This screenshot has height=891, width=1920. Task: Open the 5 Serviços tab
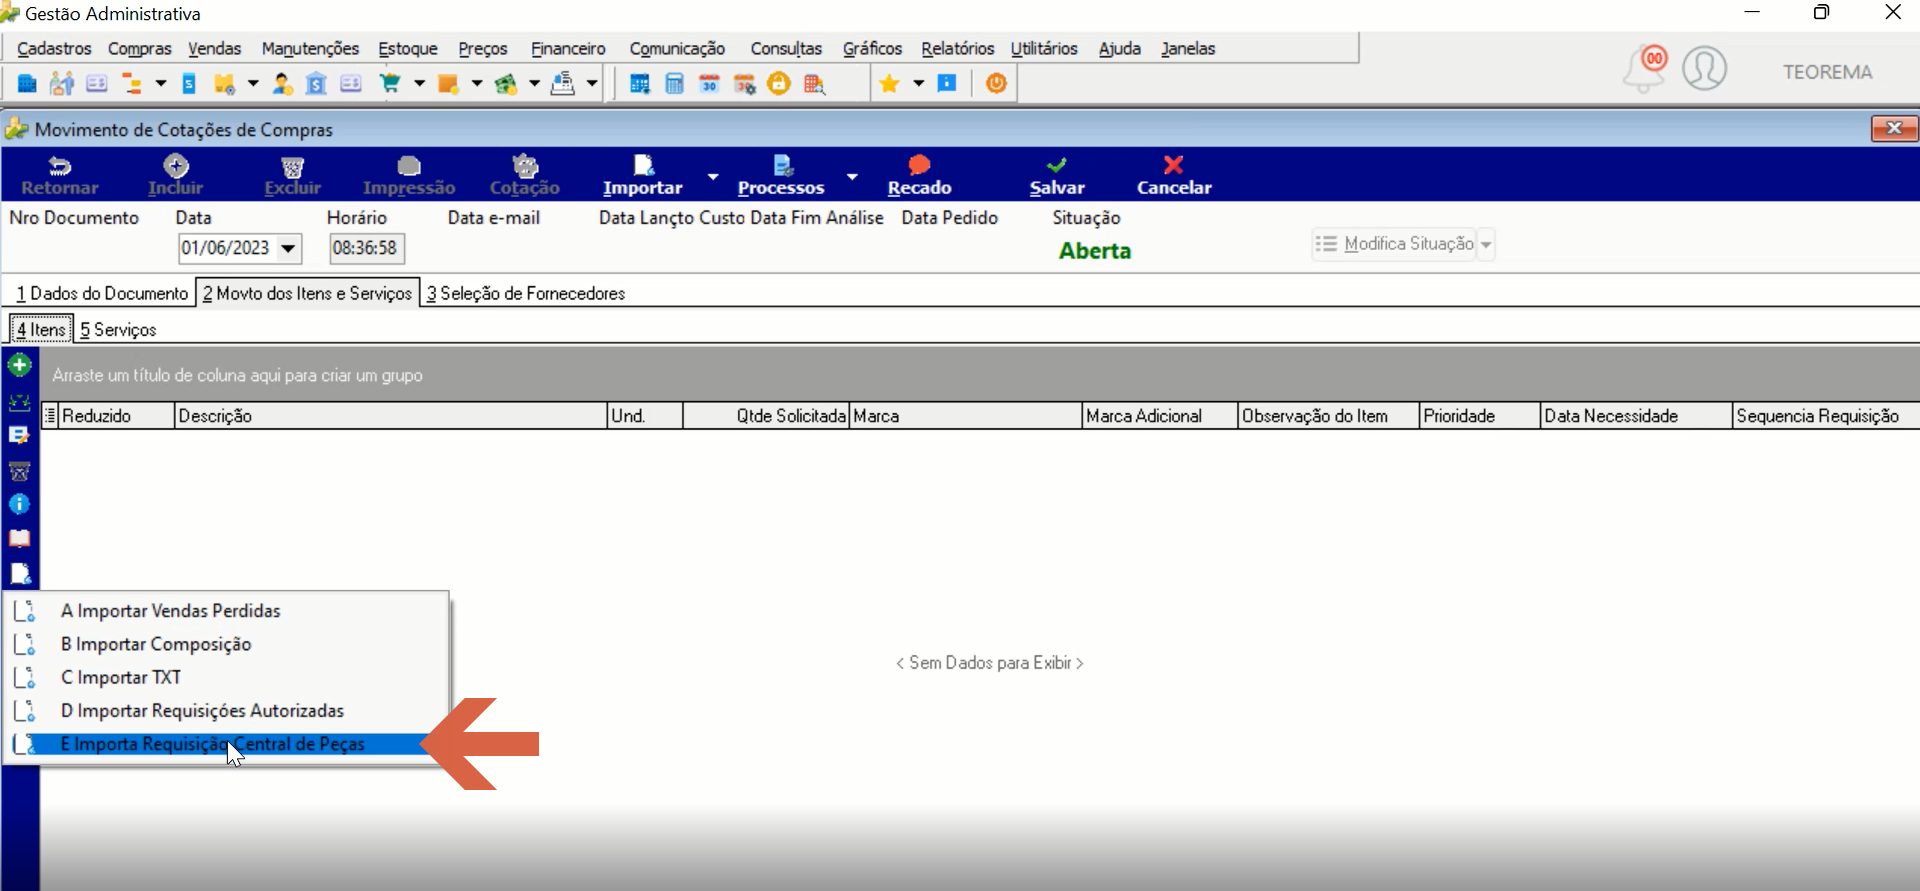pos(118,330)
